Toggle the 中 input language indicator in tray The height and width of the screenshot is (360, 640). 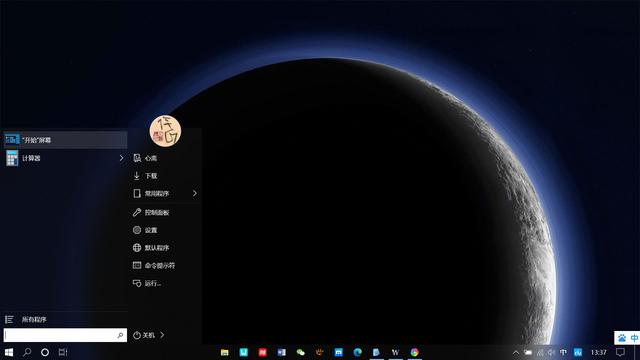click(564, 352)
